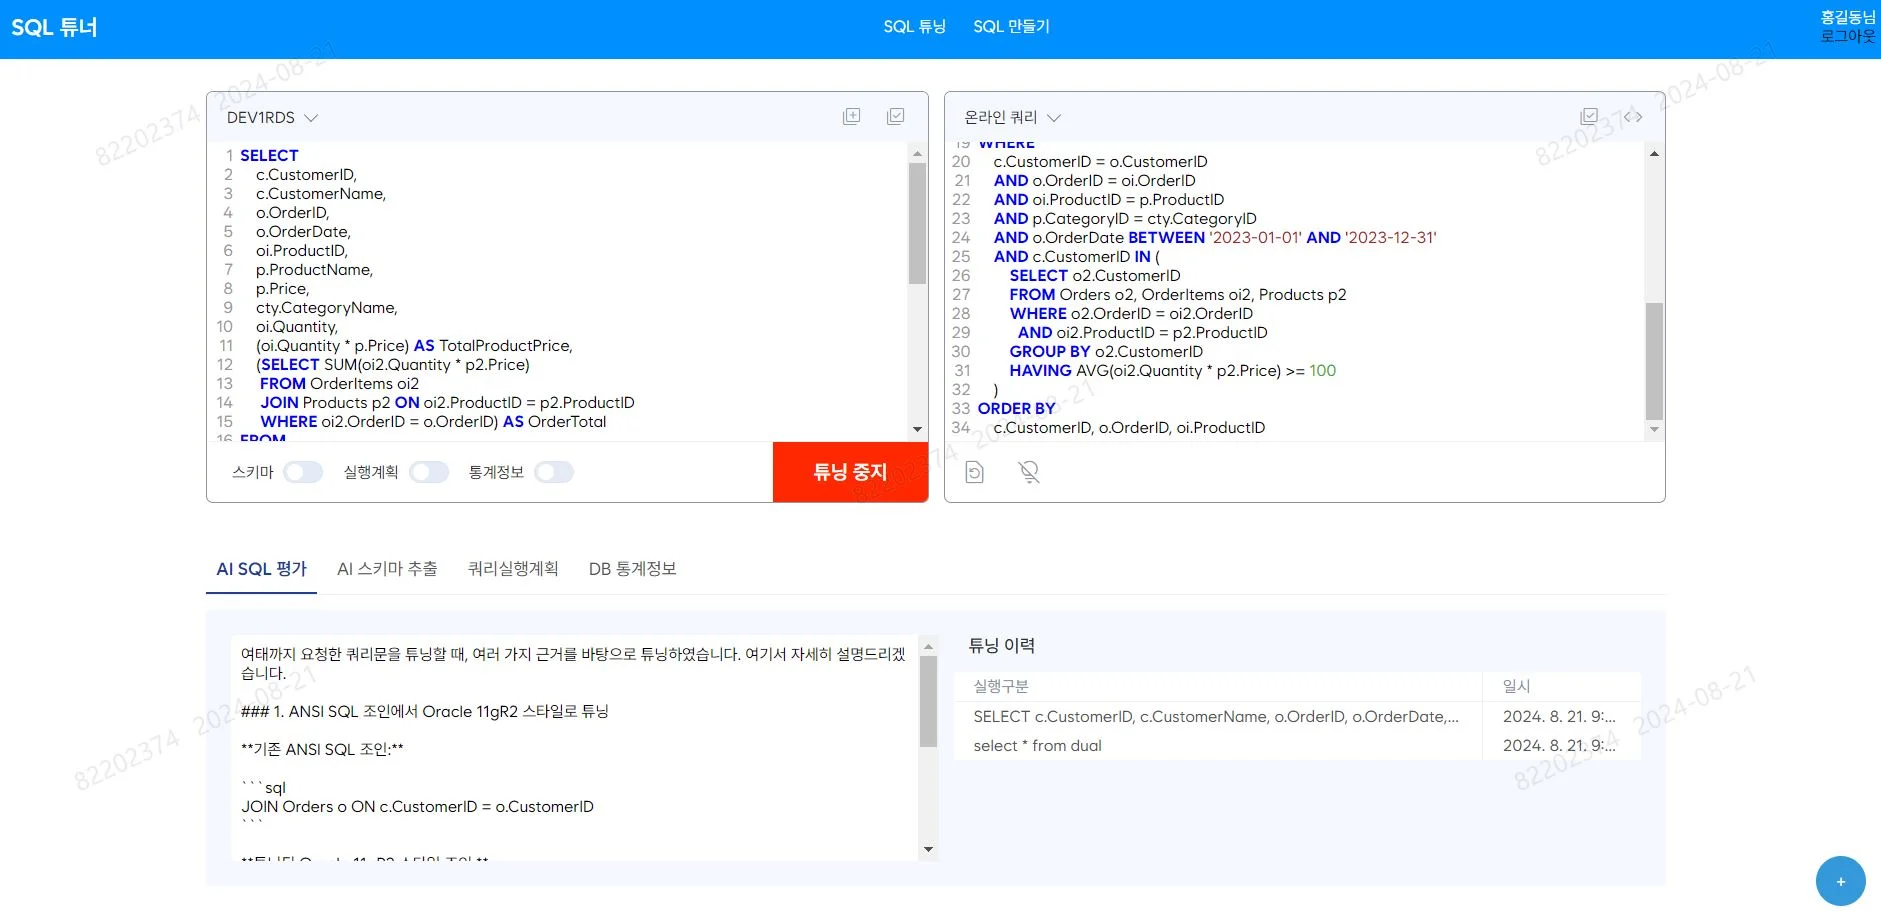Enable the 통계정보 toggle
This screenshot has height=911, width=1881.
point(554,472)
